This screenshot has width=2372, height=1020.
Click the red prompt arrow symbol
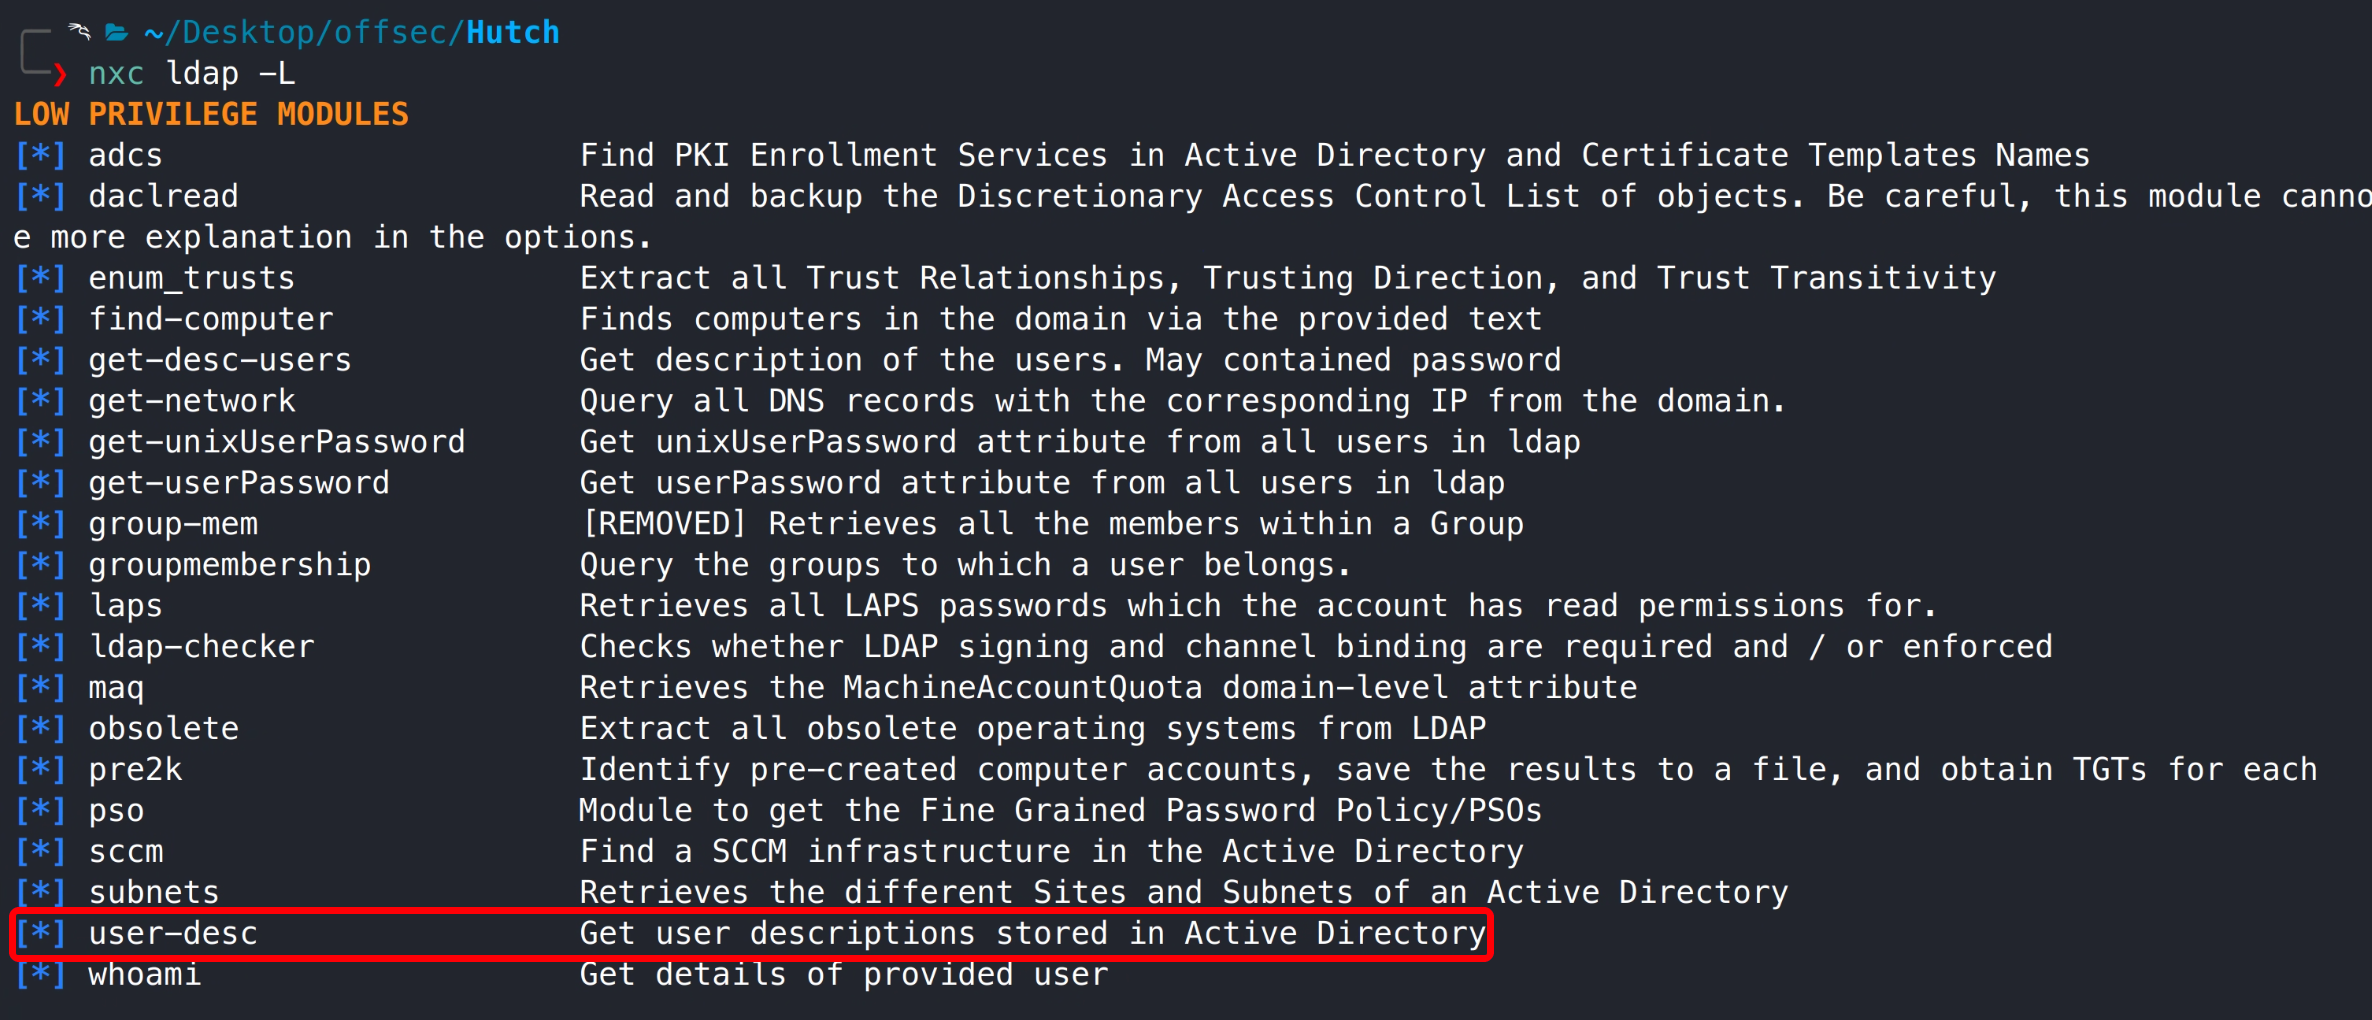60,74
